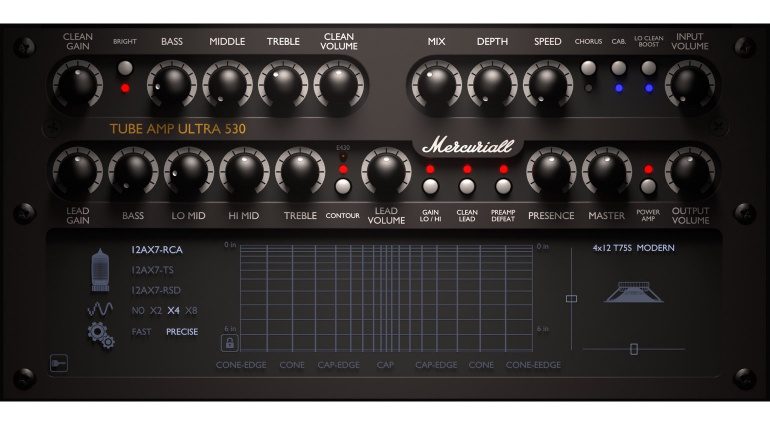The image size is (770, 425).
Task: Select the 12AX7-RSD tube type
Action: (x=157, y=290)
